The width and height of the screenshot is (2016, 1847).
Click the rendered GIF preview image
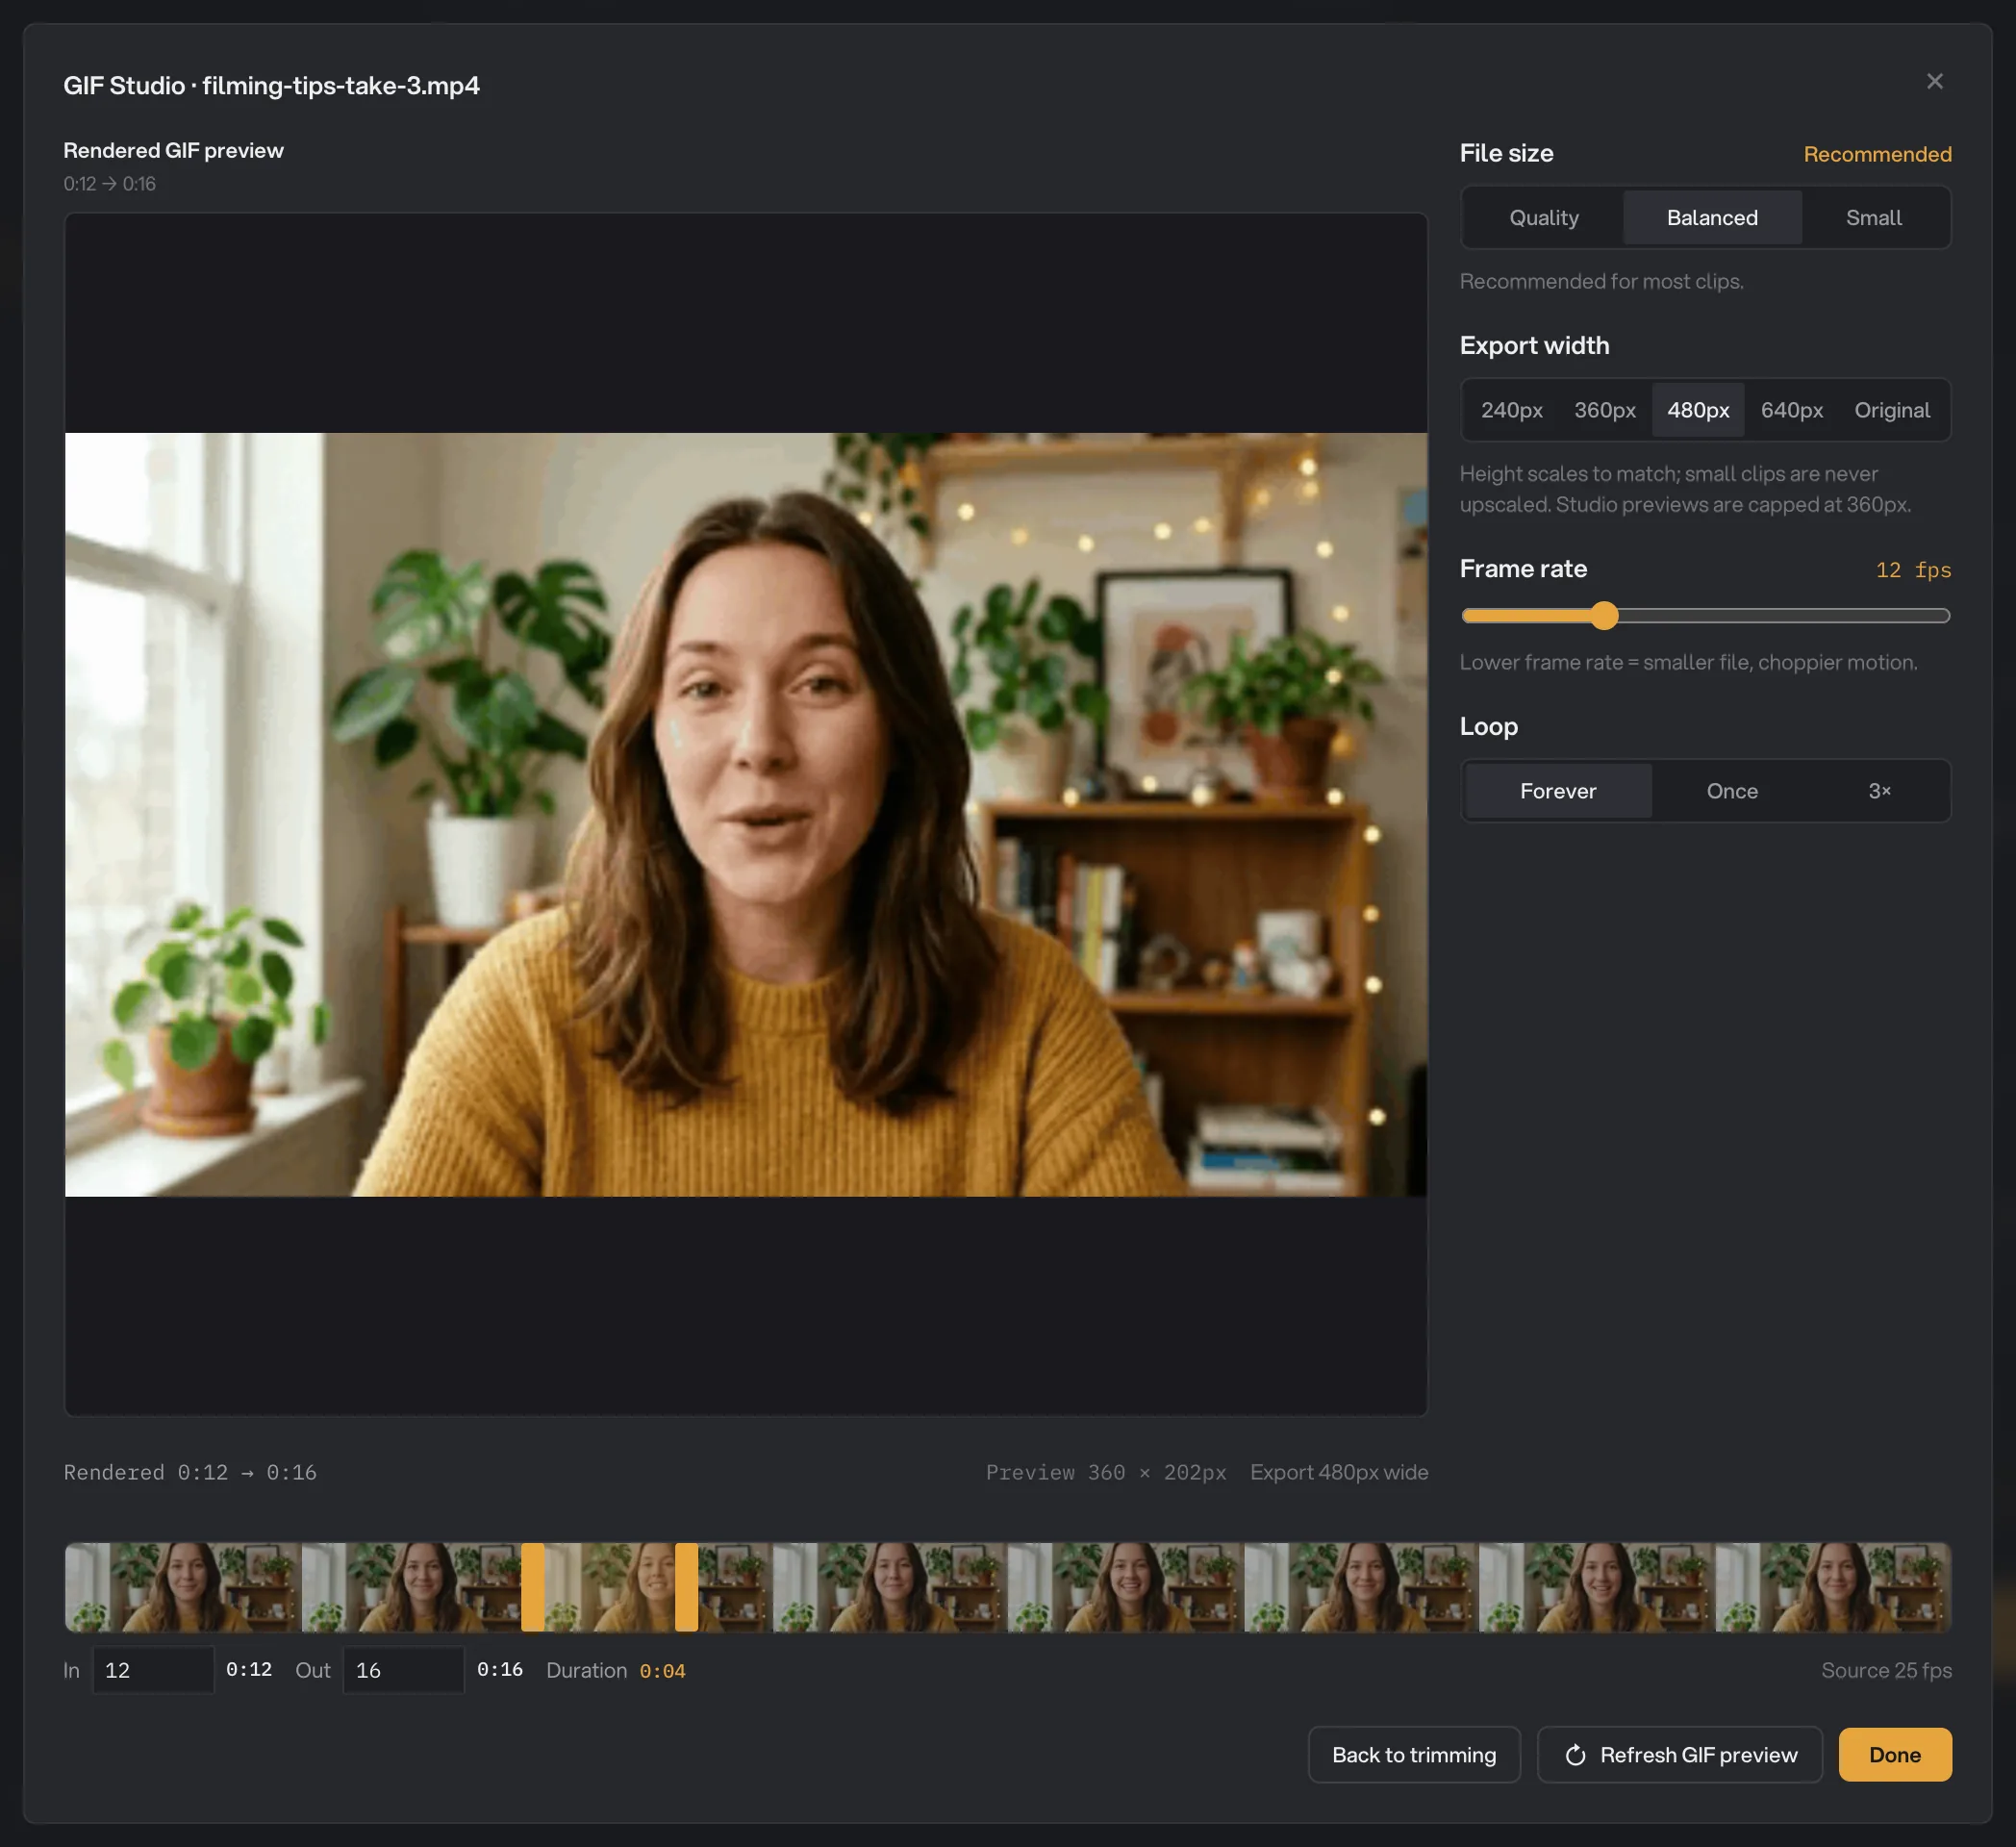(x=745, y=814)
